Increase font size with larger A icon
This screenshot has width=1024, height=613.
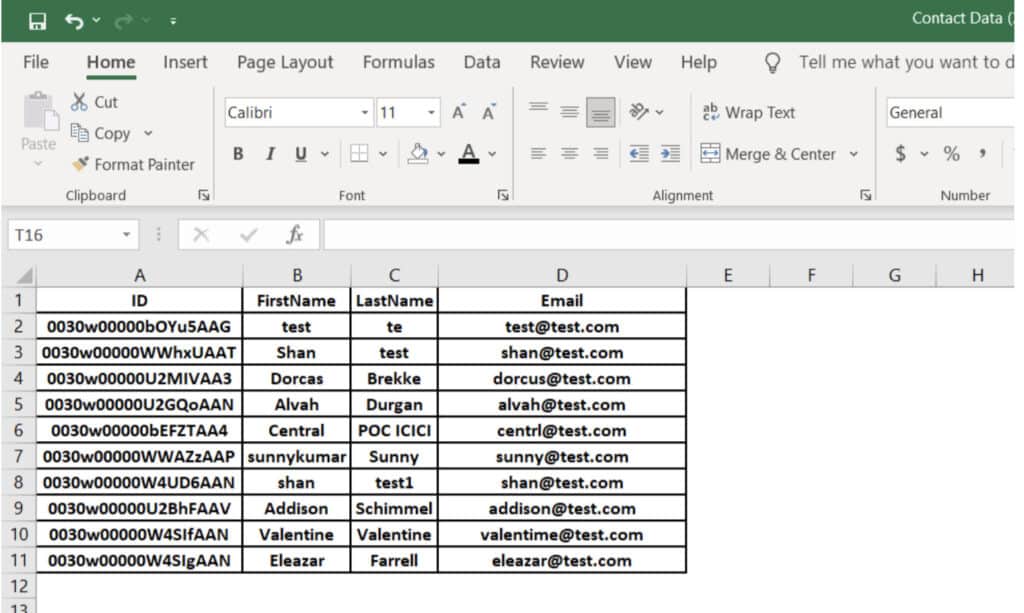[458, 113]
